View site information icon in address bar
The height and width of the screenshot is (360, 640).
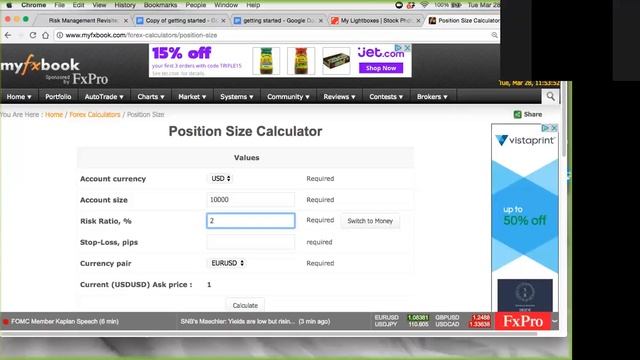point(60,35)
